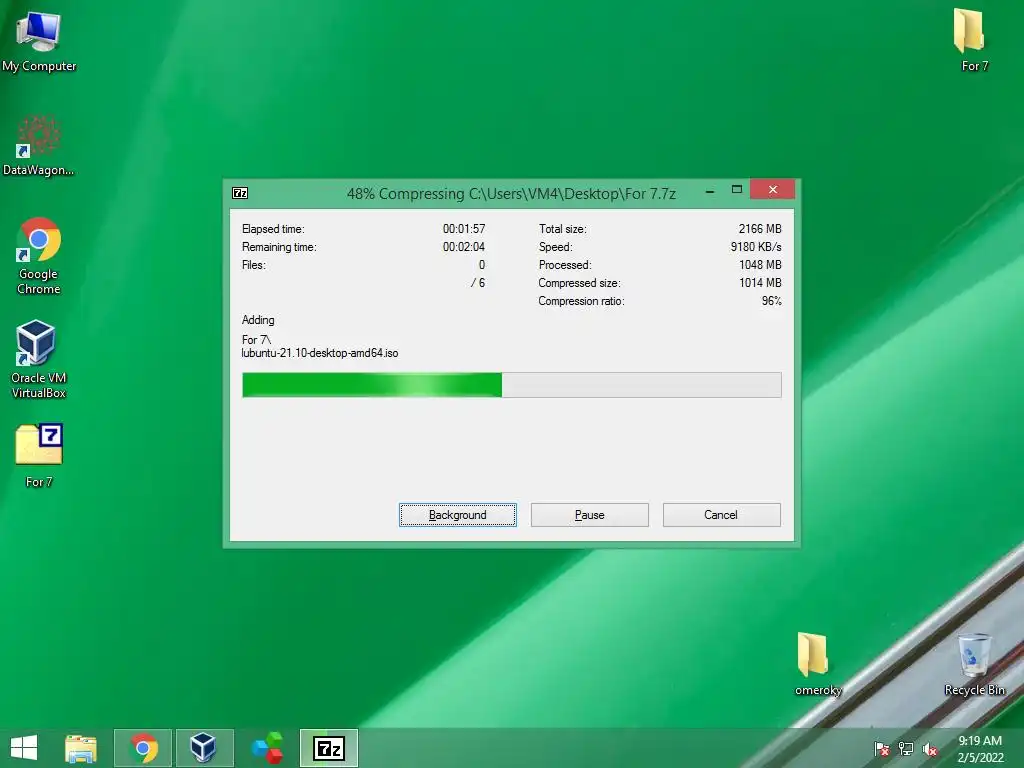Click the compression progress bar
Image resolution: width=1024 pixels, height=768 pixels.
pos(511,385)
